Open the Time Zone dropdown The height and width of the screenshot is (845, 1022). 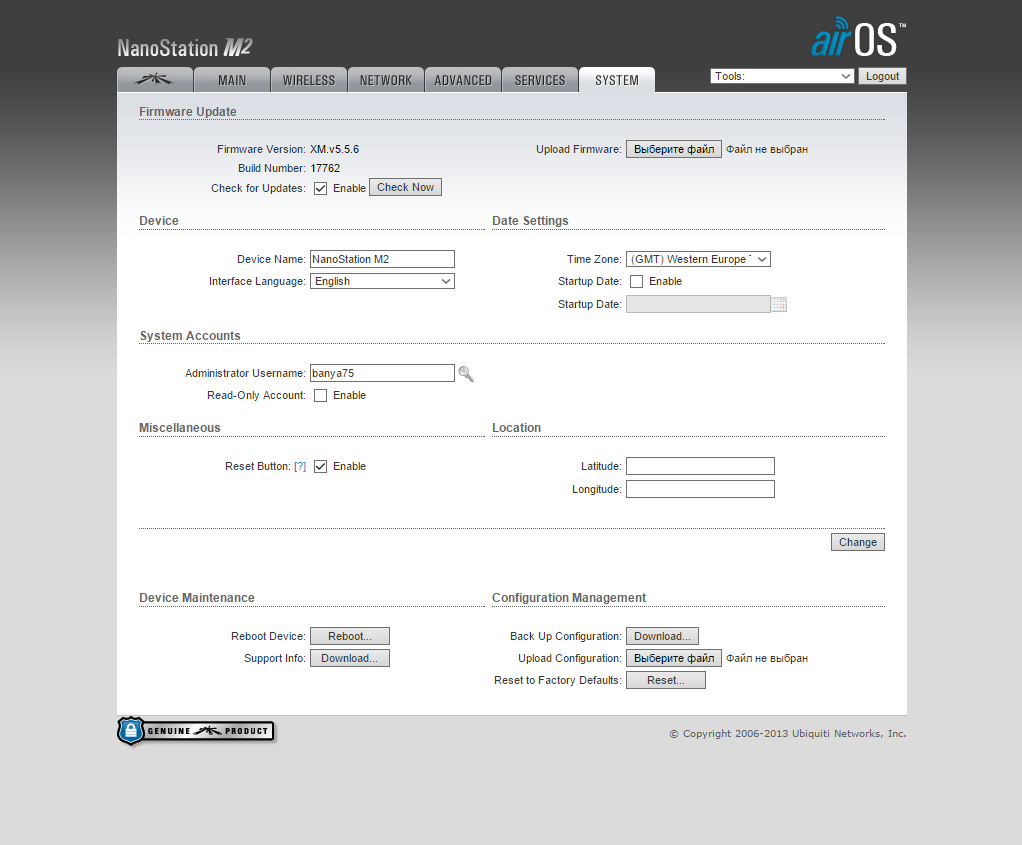click(x=698, y=260)
